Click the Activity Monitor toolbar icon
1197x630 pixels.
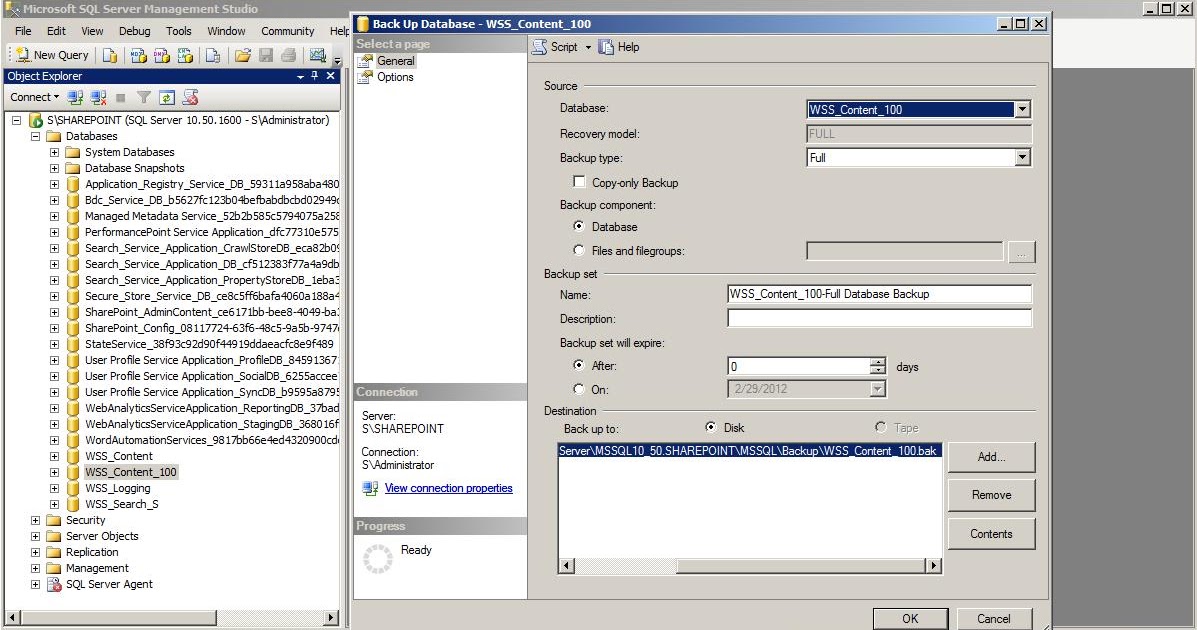tap(318, 55)
